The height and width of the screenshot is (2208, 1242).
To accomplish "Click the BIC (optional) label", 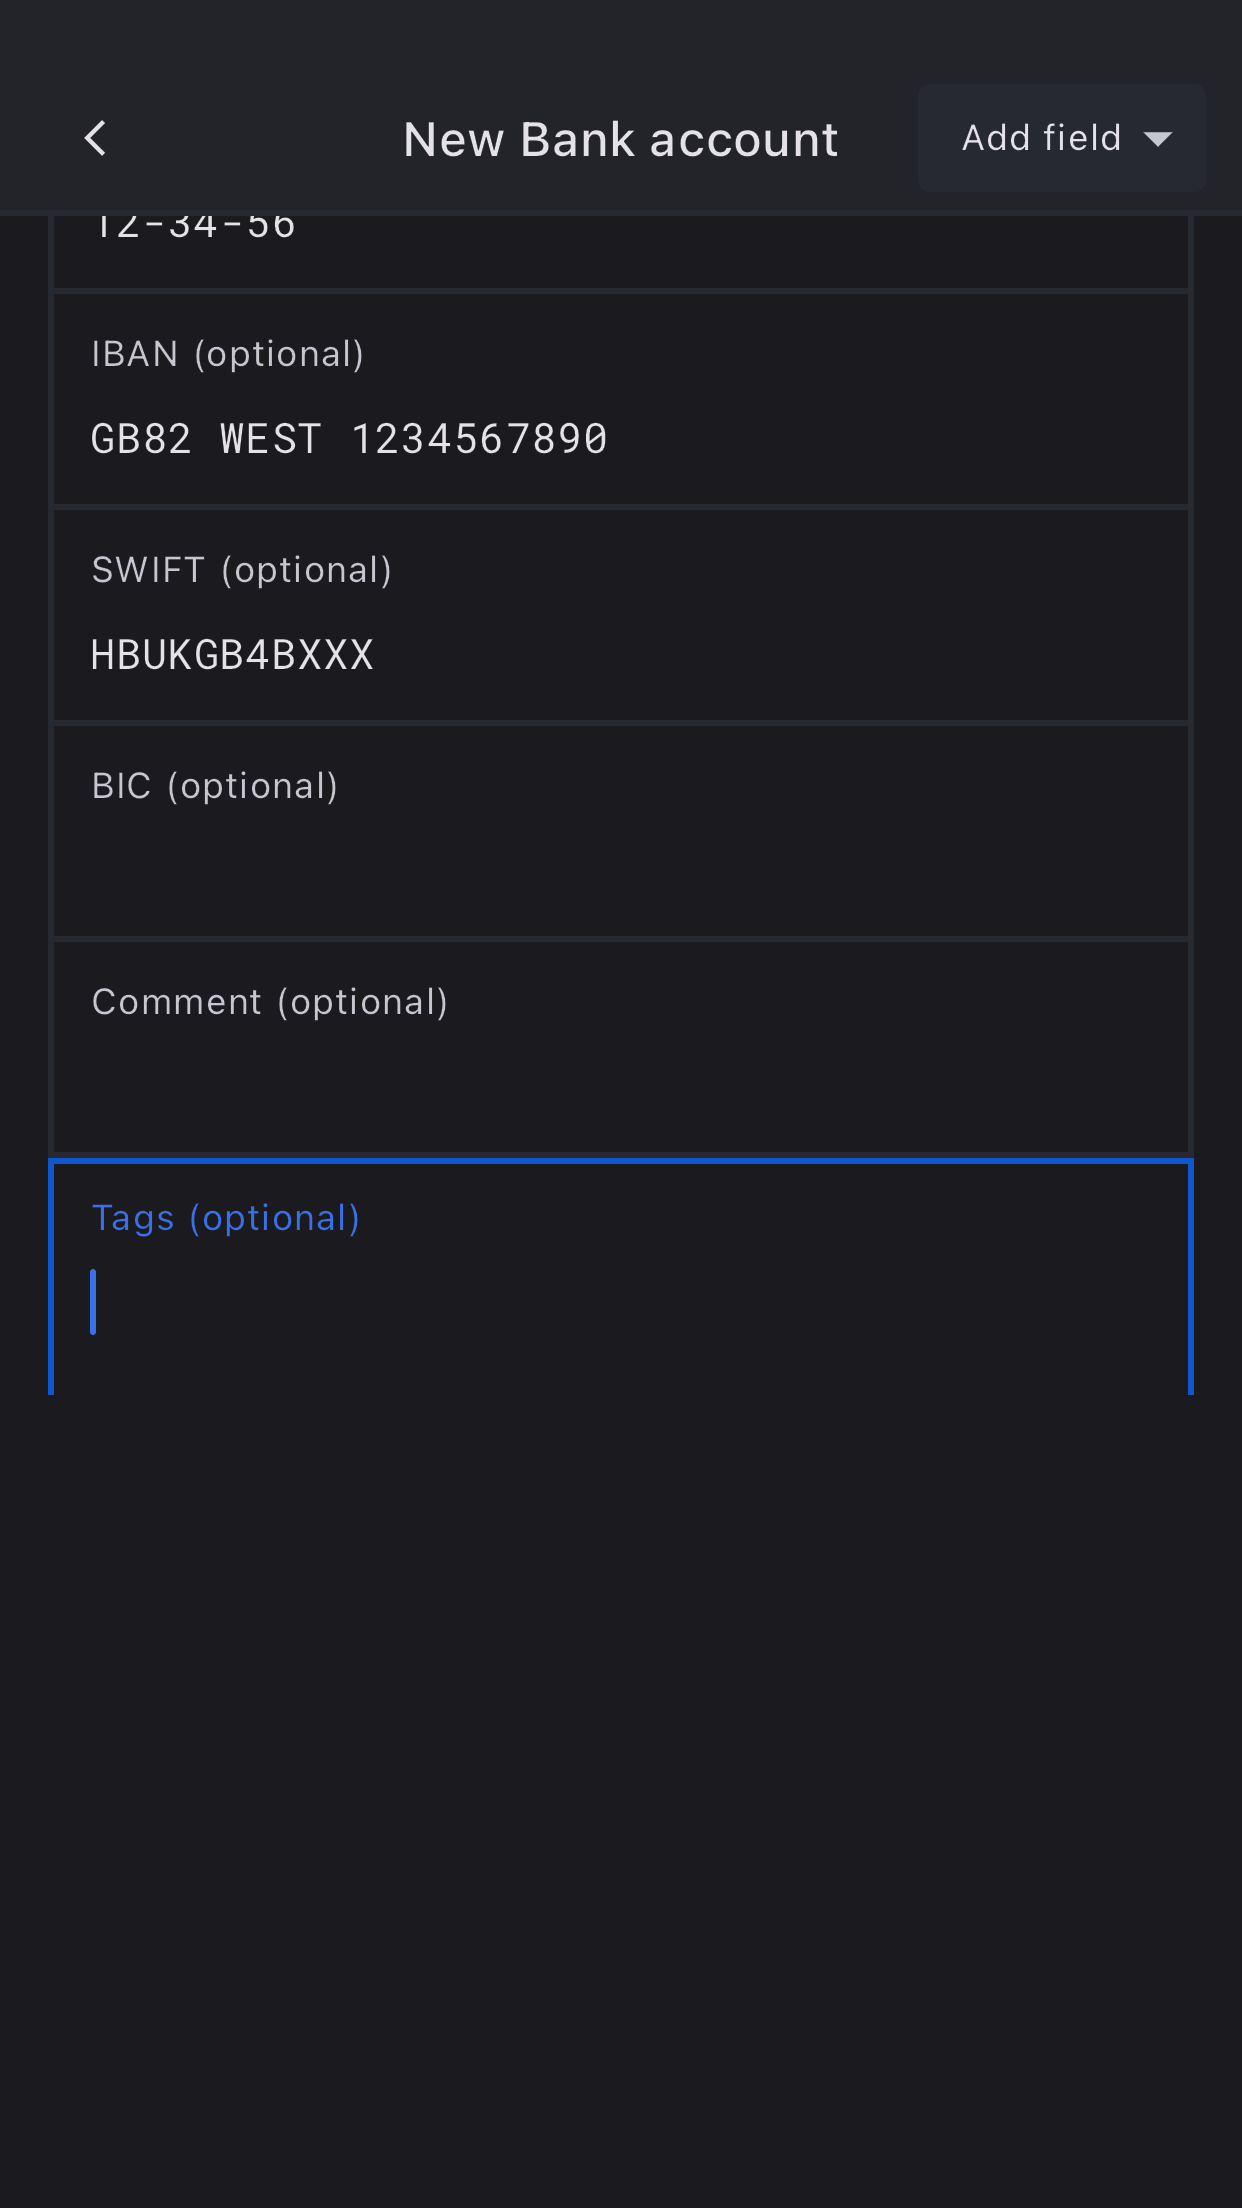I will [x=215, y=786].
